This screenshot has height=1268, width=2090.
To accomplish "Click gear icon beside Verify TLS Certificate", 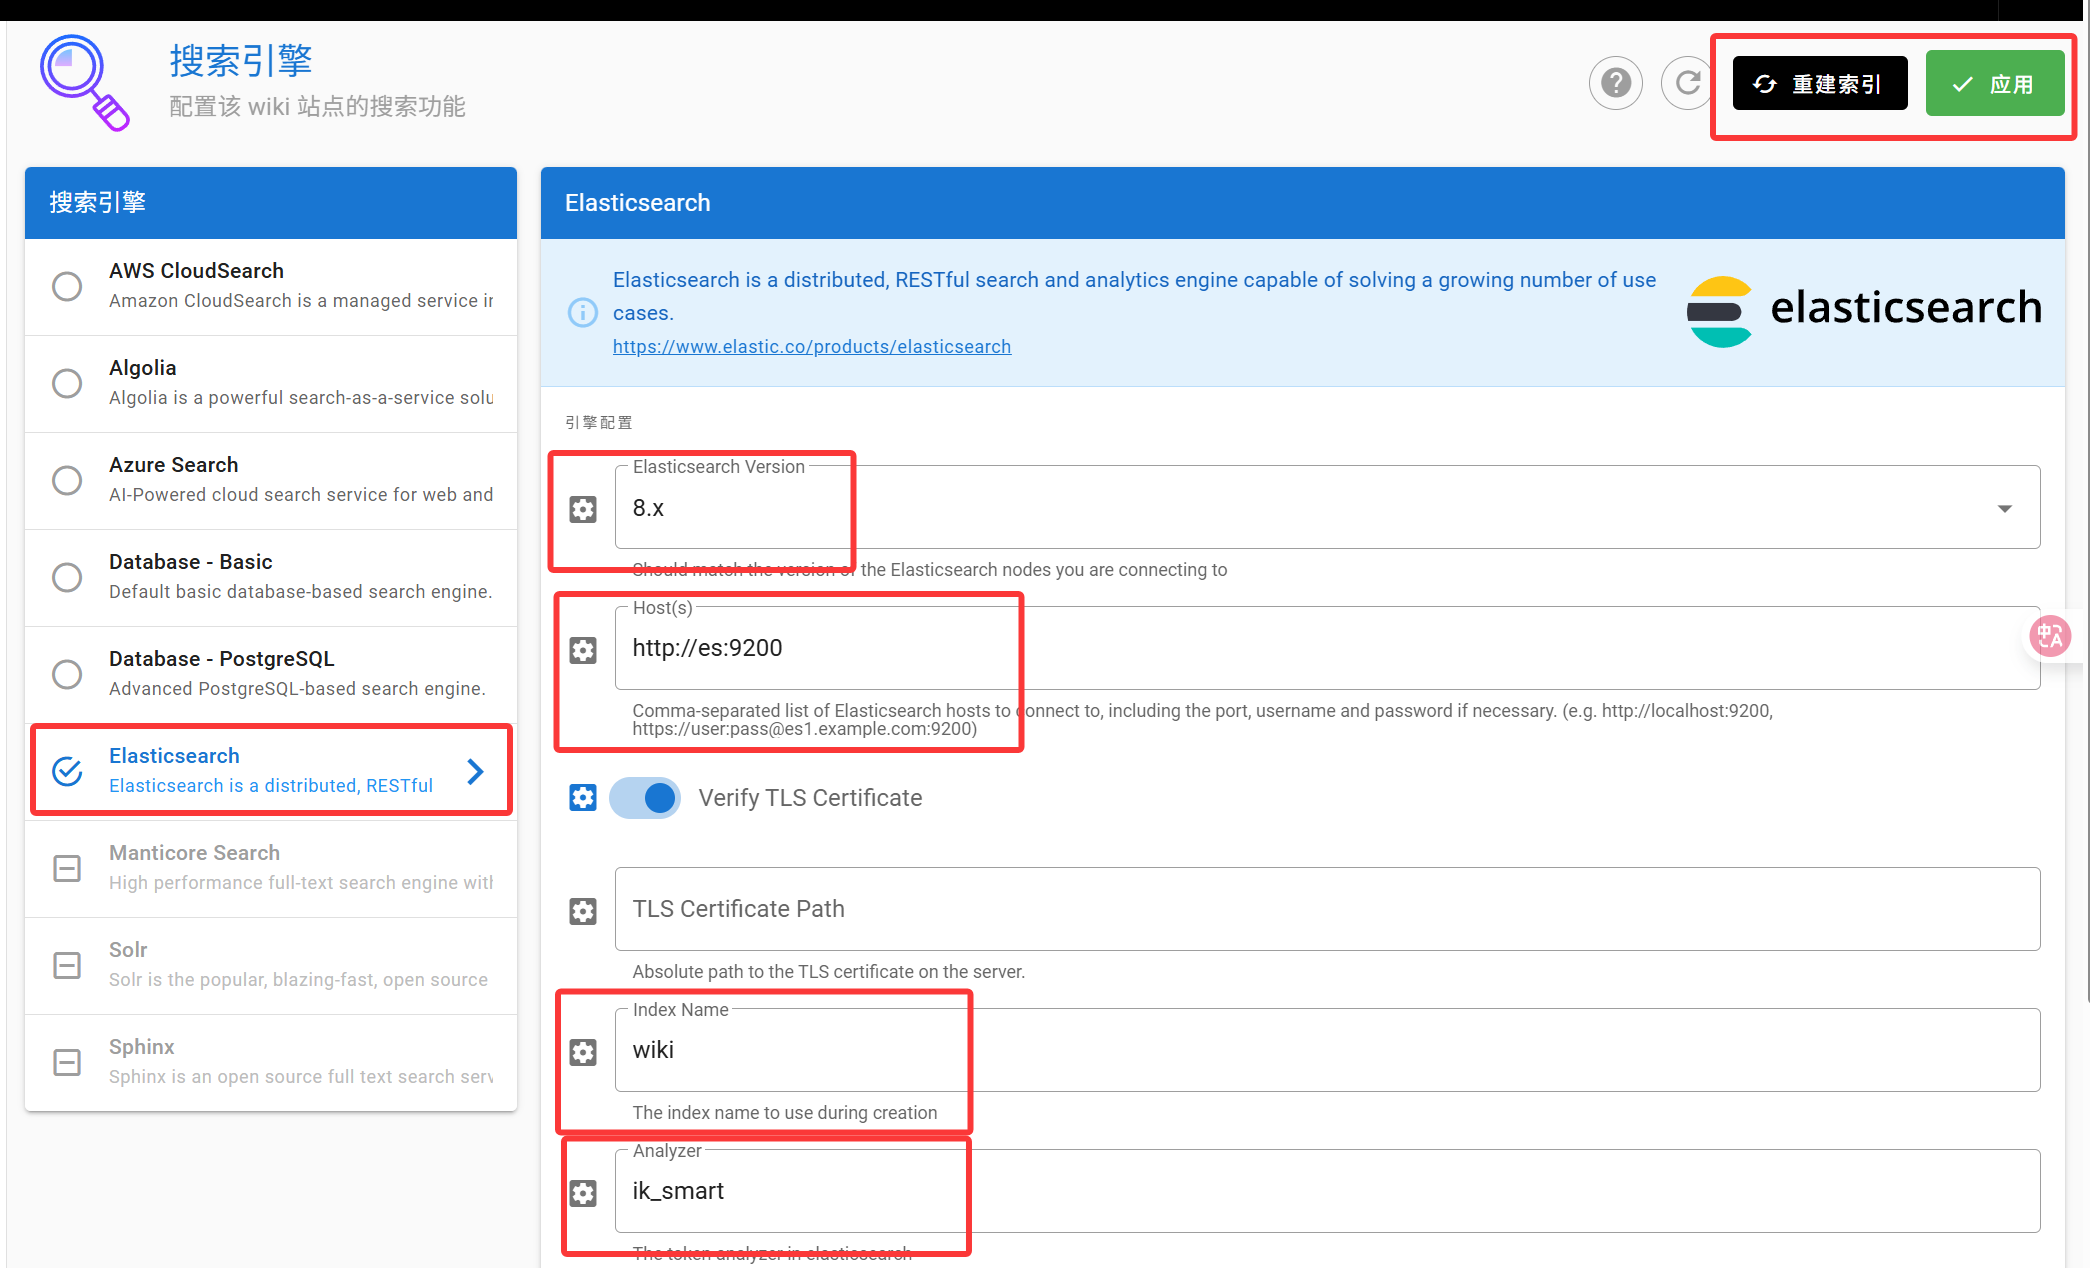I will (x=583, y=797).
